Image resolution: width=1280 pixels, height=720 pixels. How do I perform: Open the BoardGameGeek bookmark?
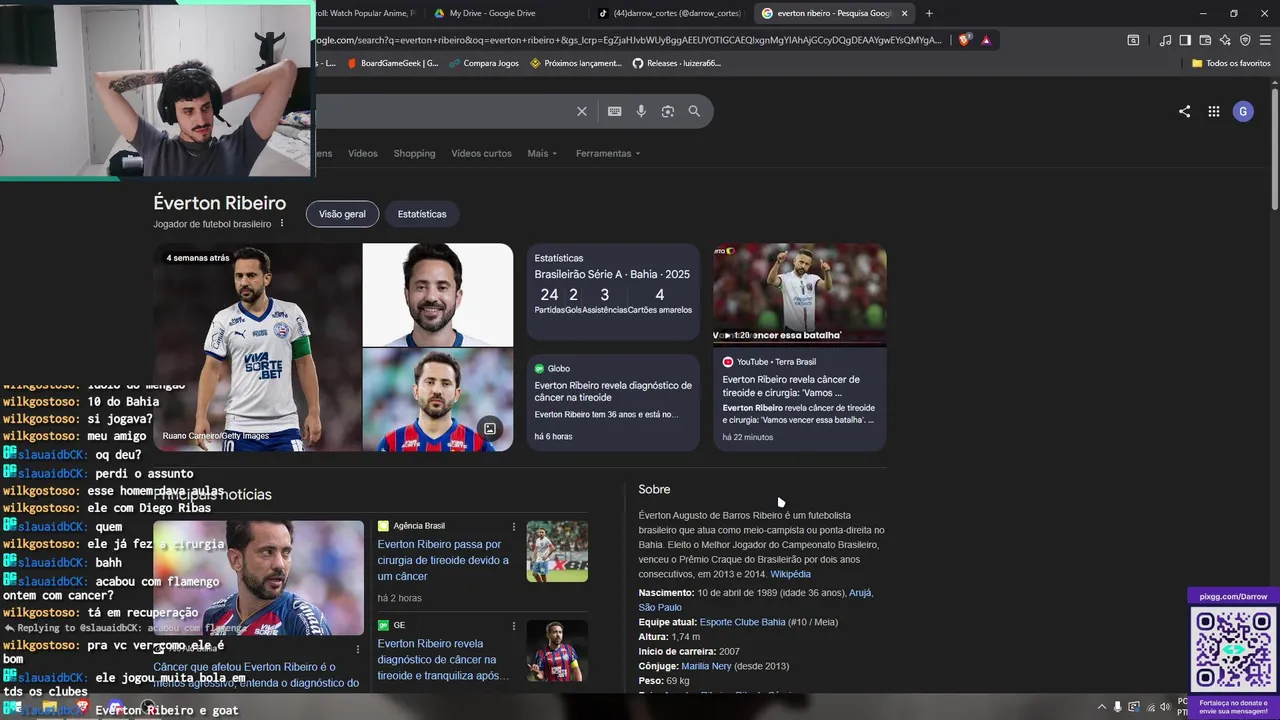(393, 63)
